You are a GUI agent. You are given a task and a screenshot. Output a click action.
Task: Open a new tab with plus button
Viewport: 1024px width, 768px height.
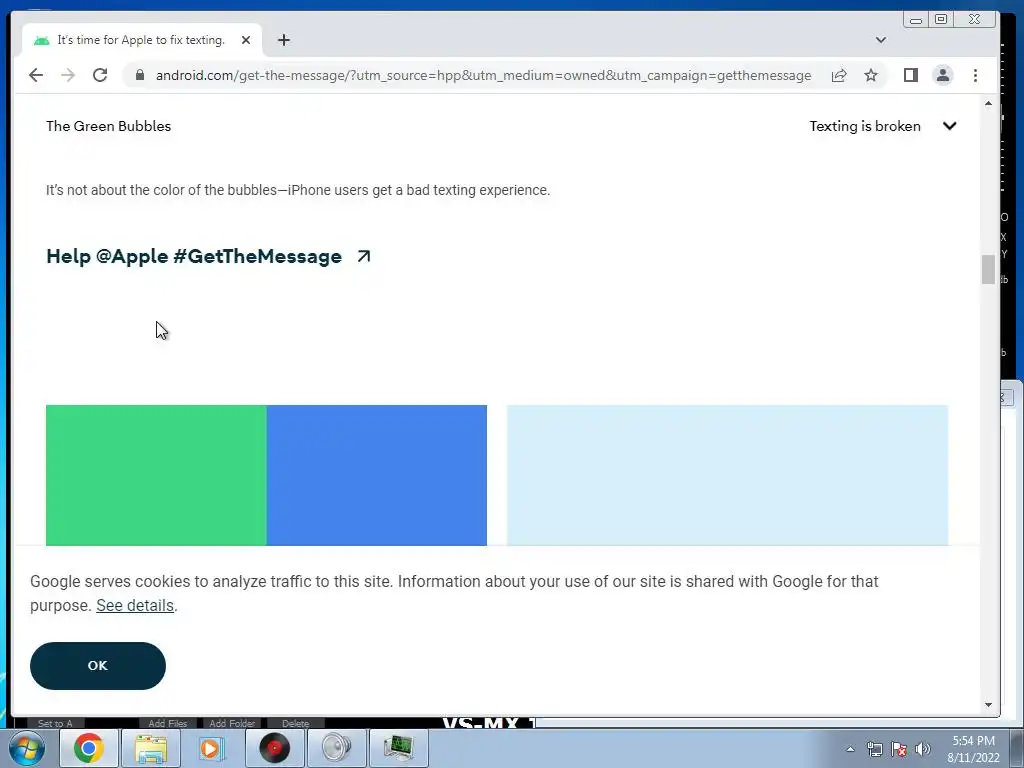[283, 40]
